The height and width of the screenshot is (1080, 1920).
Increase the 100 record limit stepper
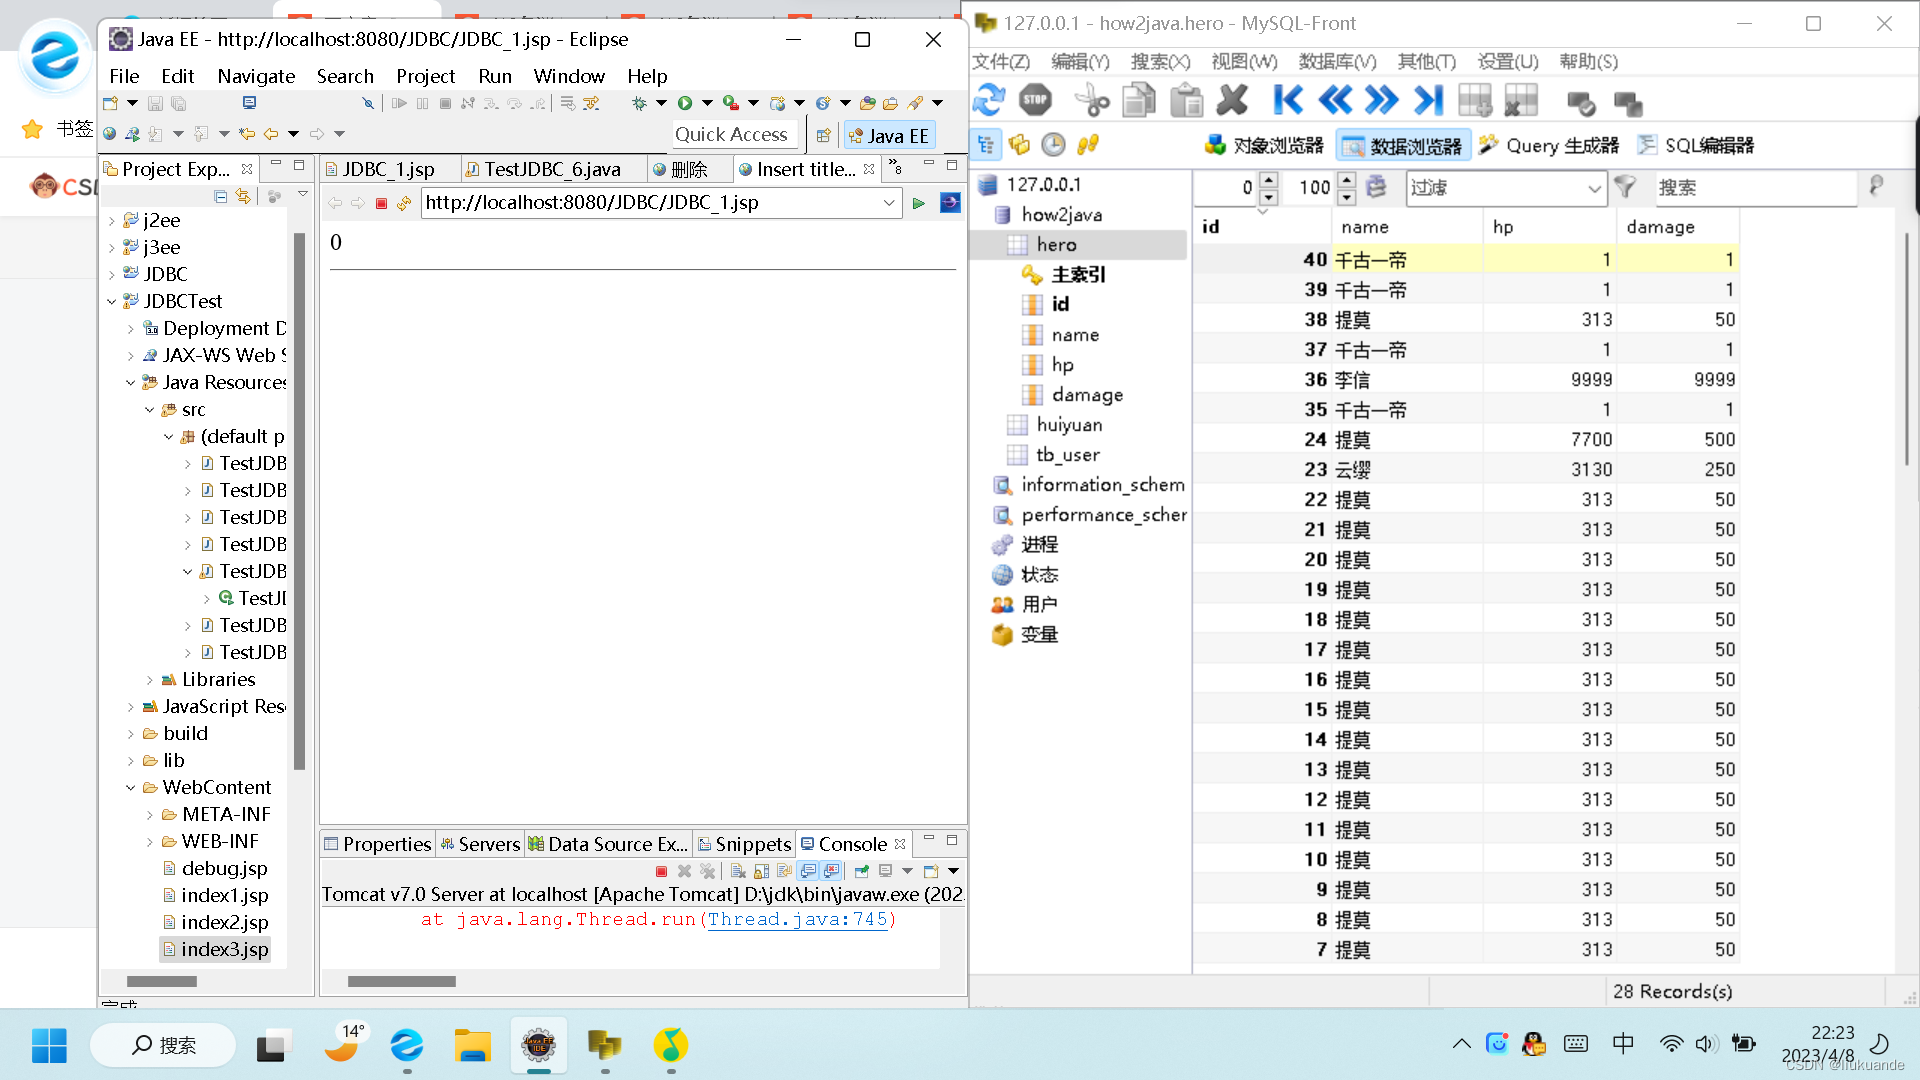pyautogui.click(x=1346, y=181)
